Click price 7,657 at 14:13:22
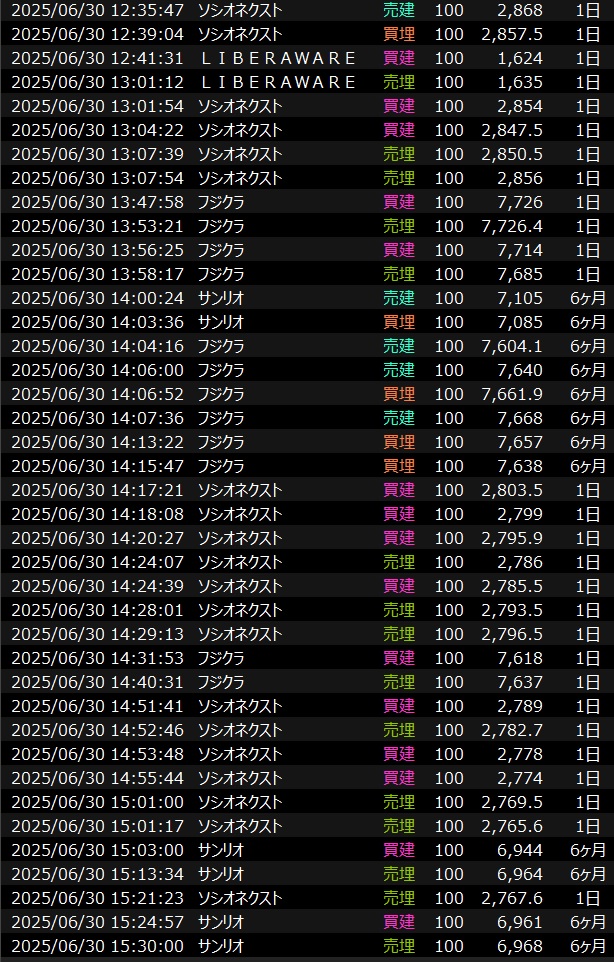Image resolution: width=614 pixels, height=962 pixels. 520,442
